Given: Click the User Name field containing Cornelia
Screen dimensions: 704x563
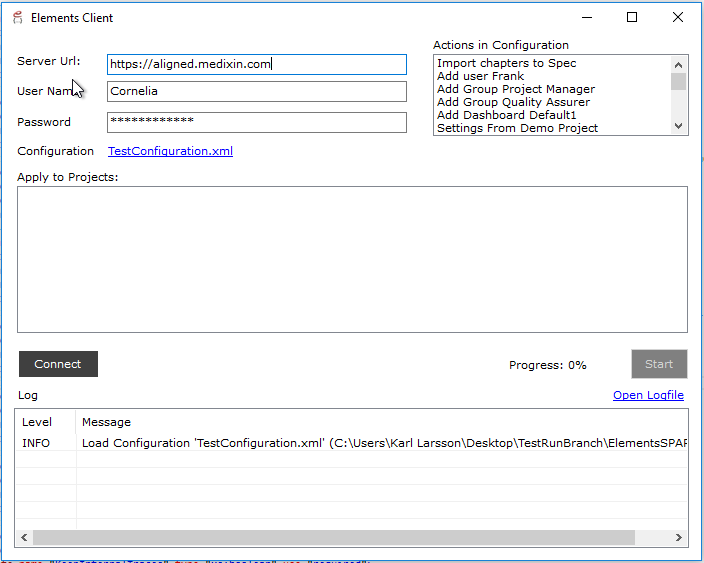Looking at the screenshot, I should coord(256,91).
